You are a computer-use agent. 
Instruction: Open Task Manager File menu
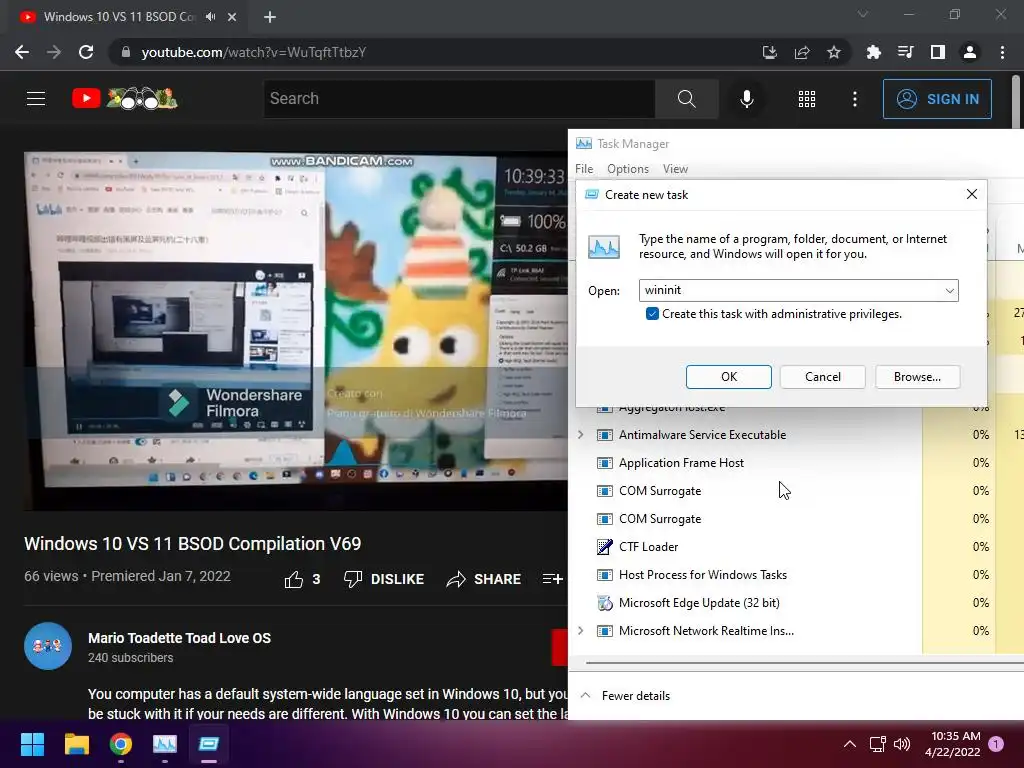[584, 169]
